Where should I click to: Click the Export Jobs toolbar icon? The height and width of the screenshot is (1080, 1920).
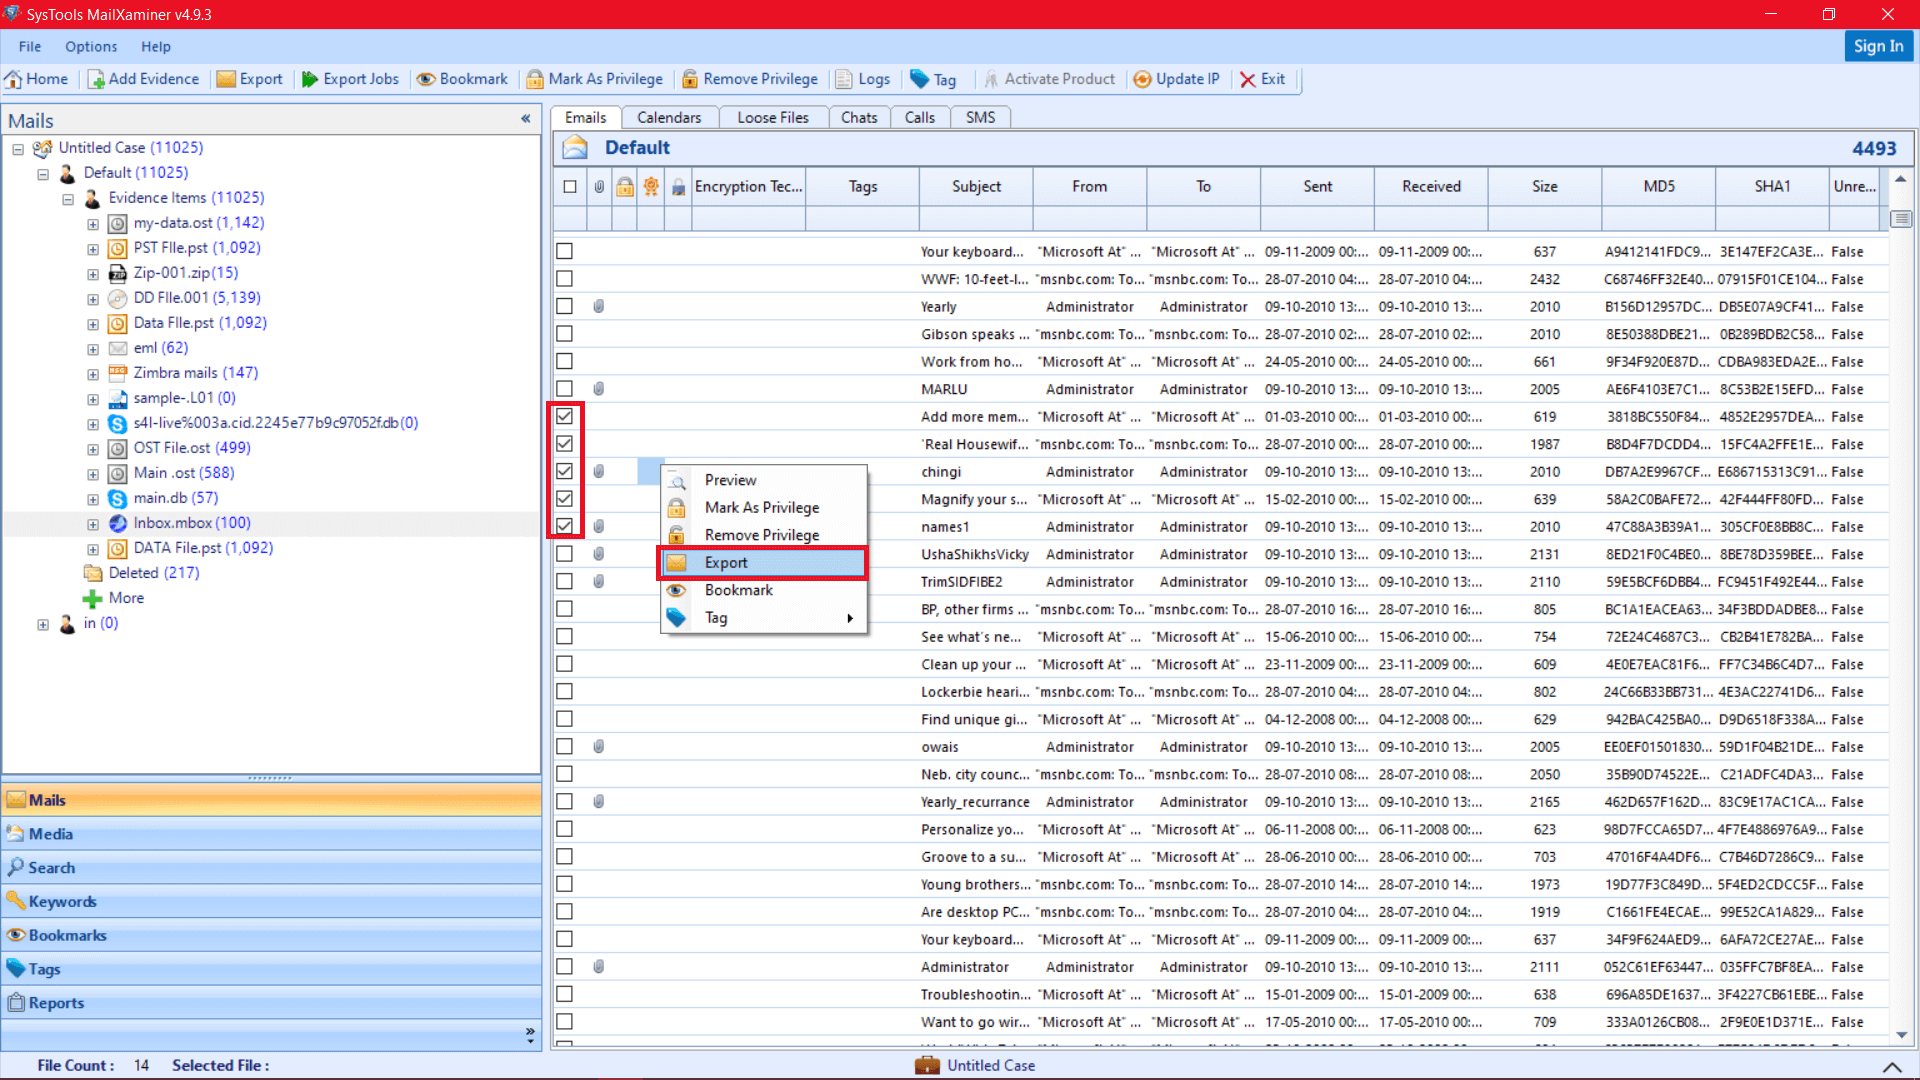pos(349,79)
